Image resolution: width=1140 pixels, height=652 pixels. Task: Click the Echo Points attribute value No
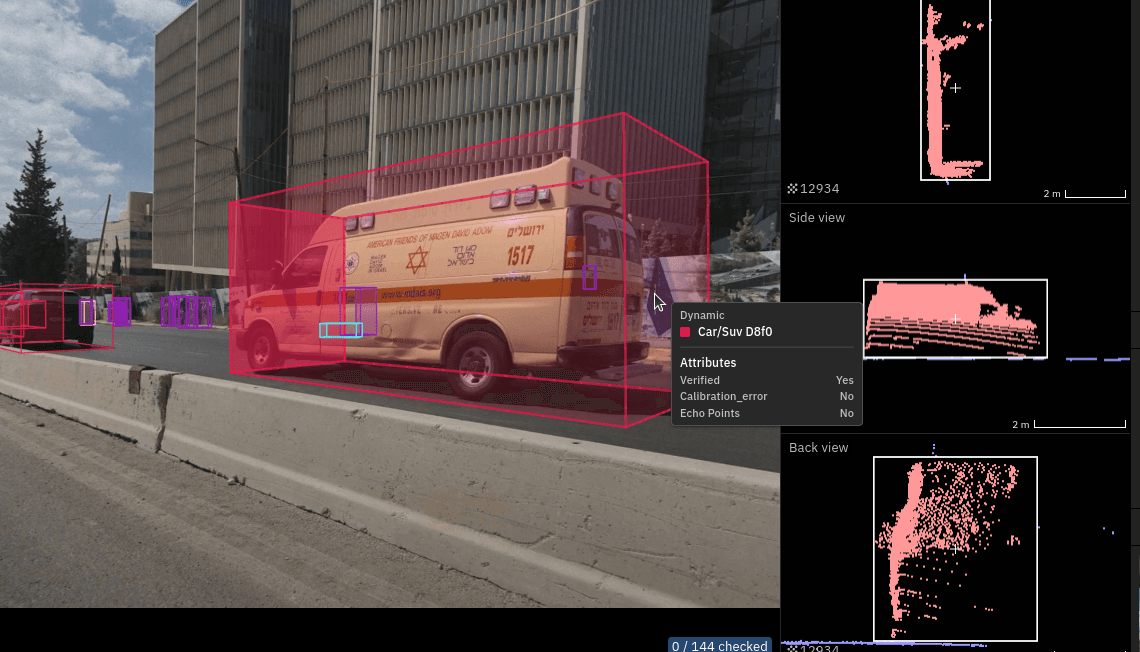[x=846, y=413]
